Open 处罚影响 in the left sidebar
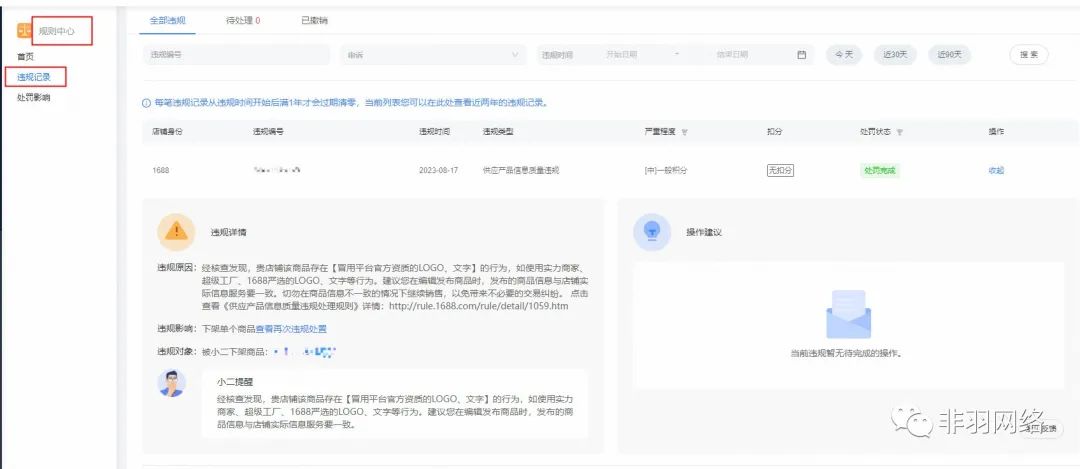The height and width of the screenshot is (469, 1080). click(x=33, y=97)
